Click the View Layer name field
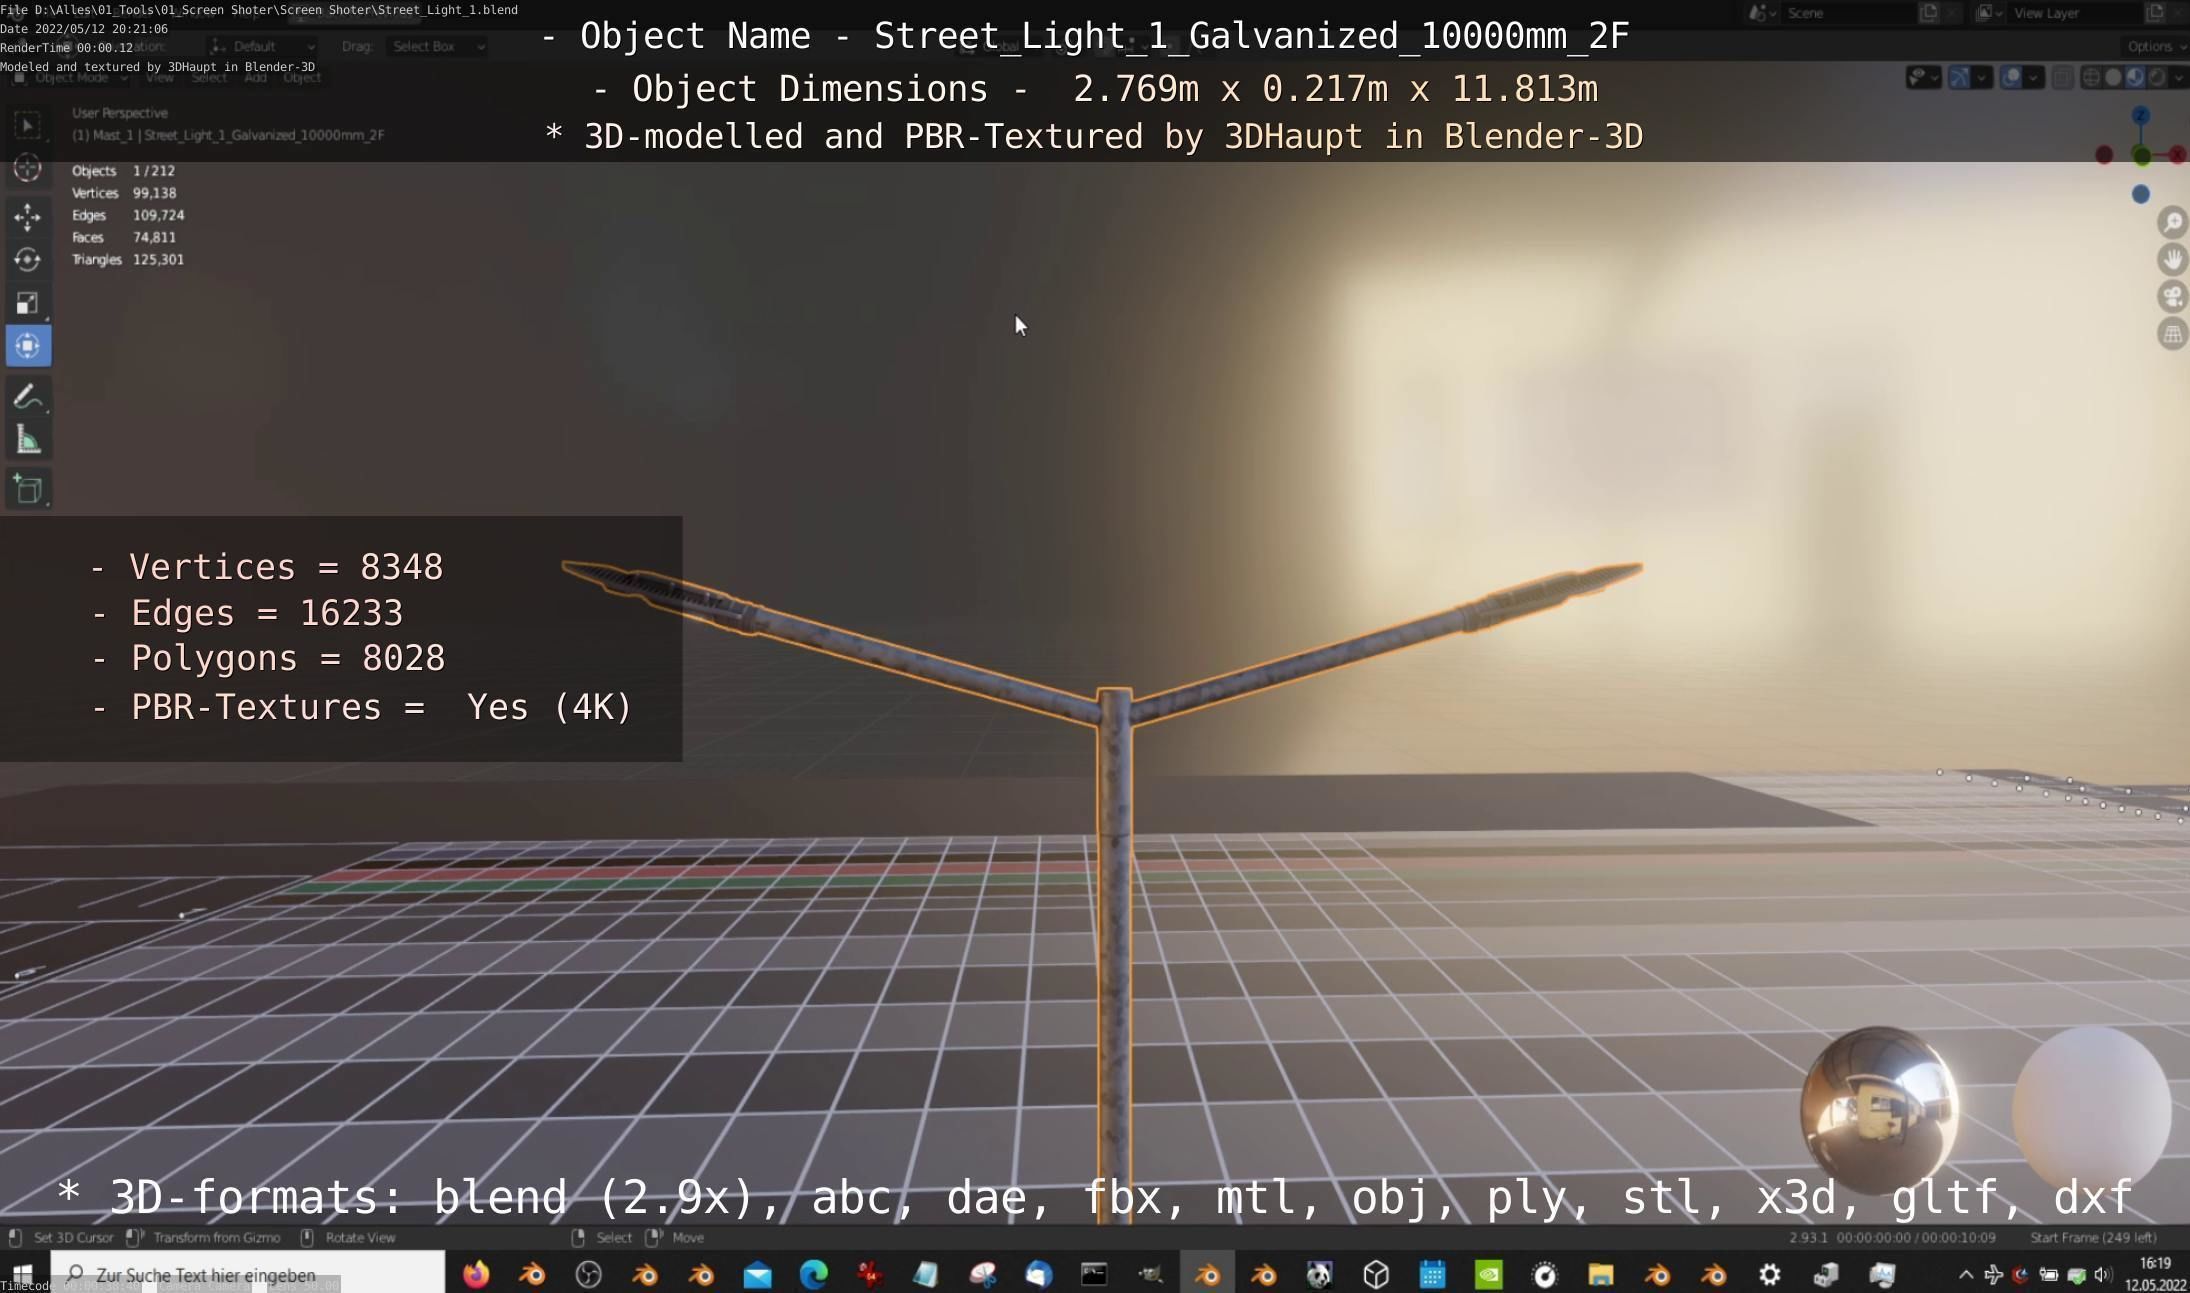This screenshot has width=2190, height=1293. pyautogui.click(x=2075, y=13)
